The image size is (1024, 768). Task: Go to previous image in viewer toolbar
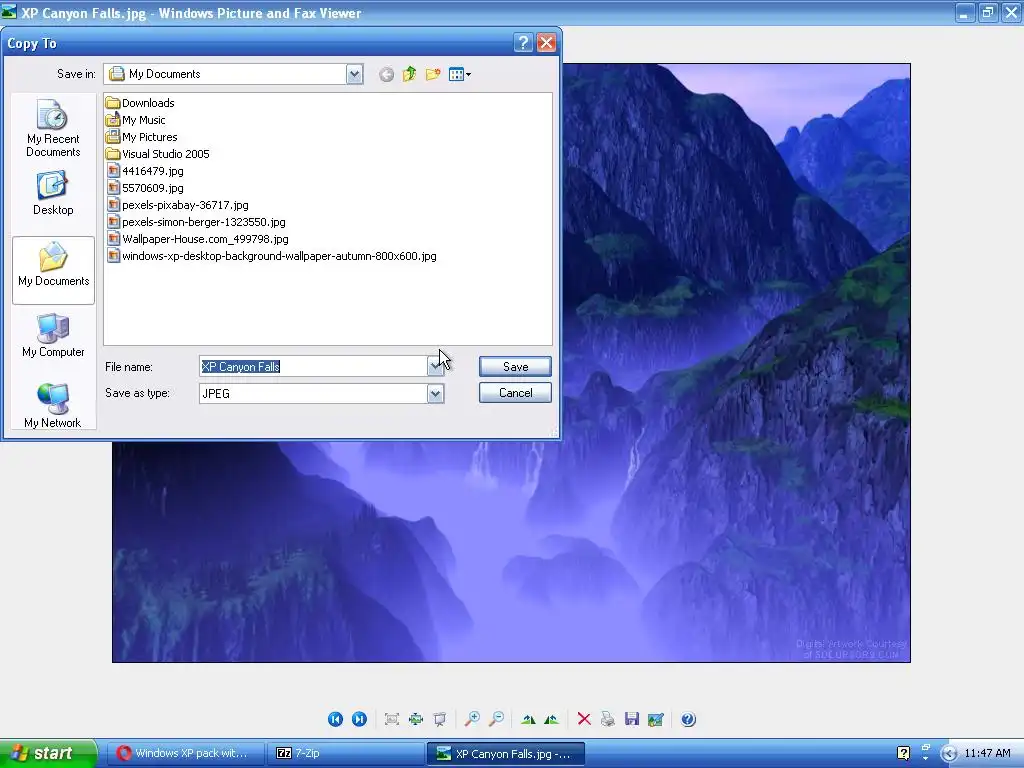tap(335, 719)
